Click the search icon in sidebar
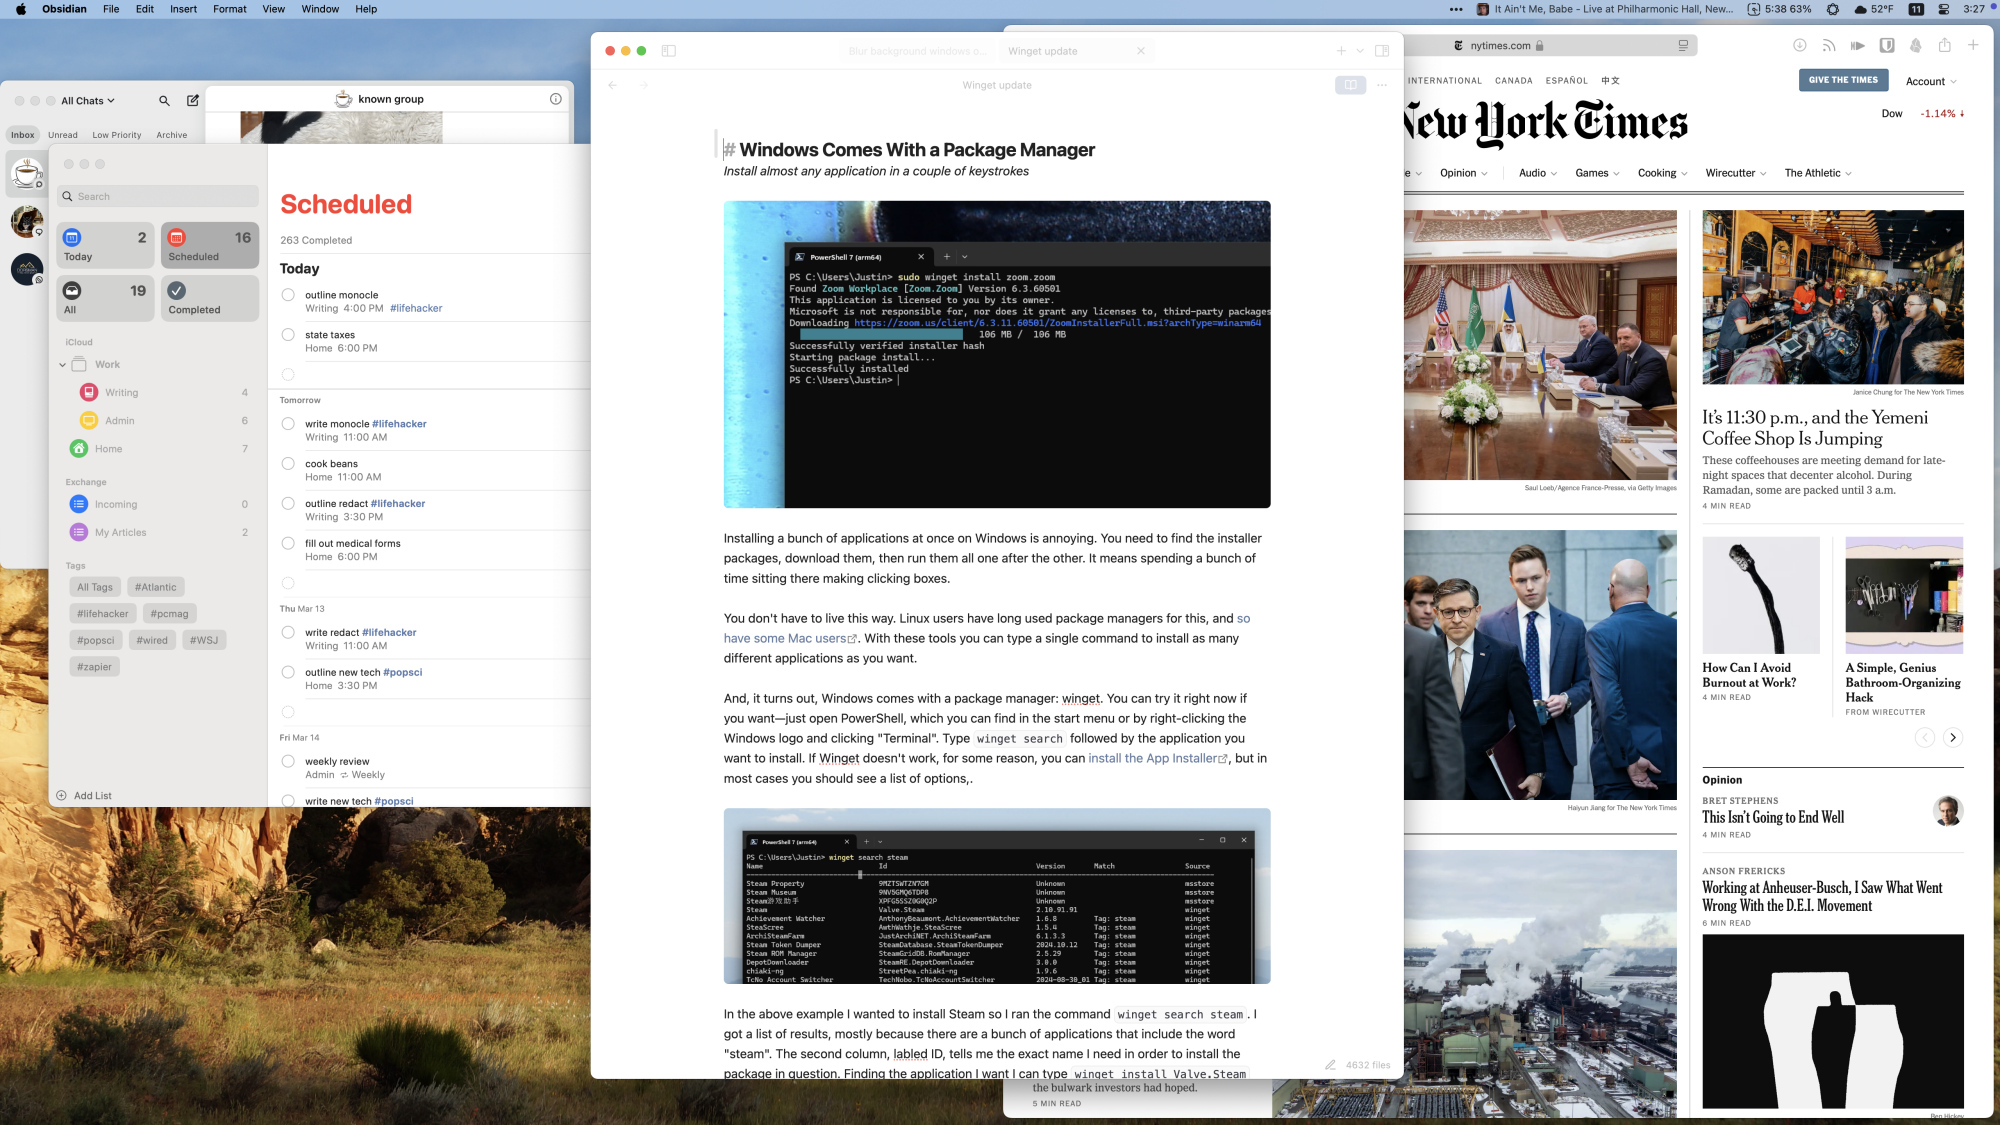 163,100
